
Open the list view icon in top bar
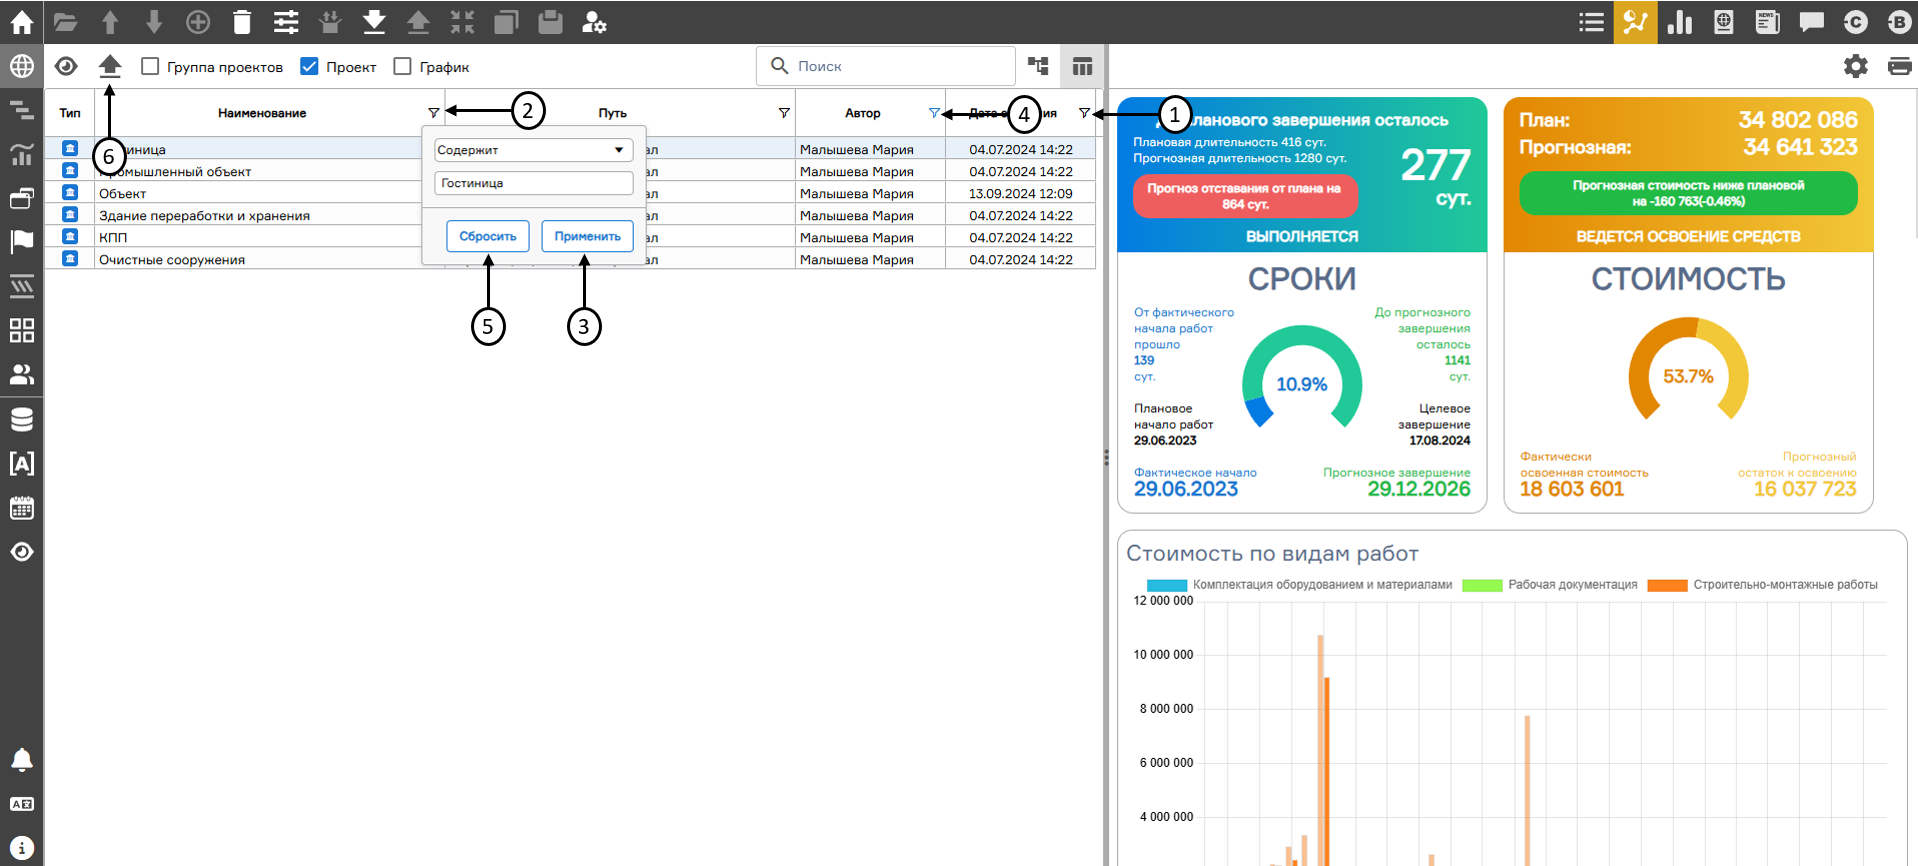coord(1592,22)
